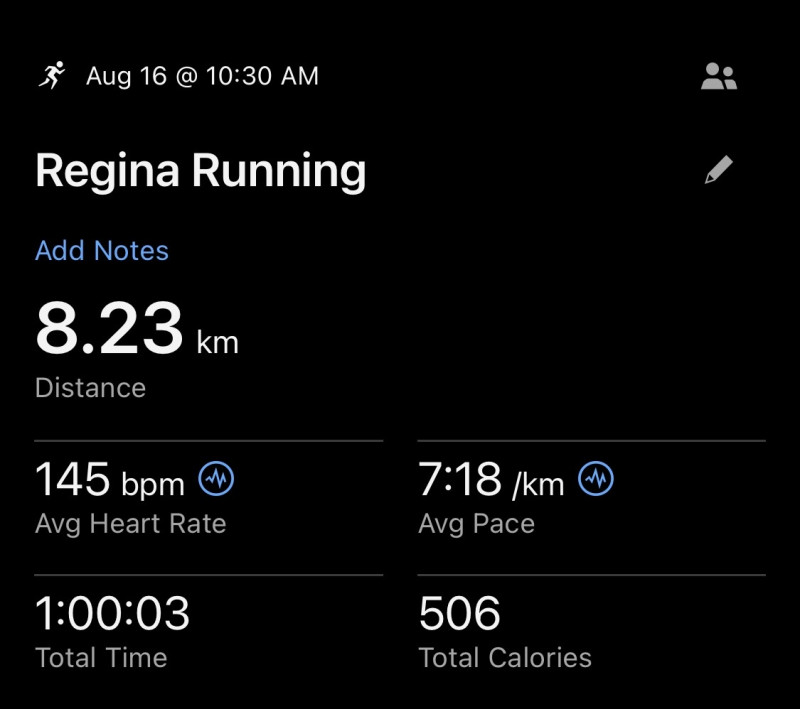800x709 pixels.
Task: Click the Distance label
Action: click(x=90, y=388)
